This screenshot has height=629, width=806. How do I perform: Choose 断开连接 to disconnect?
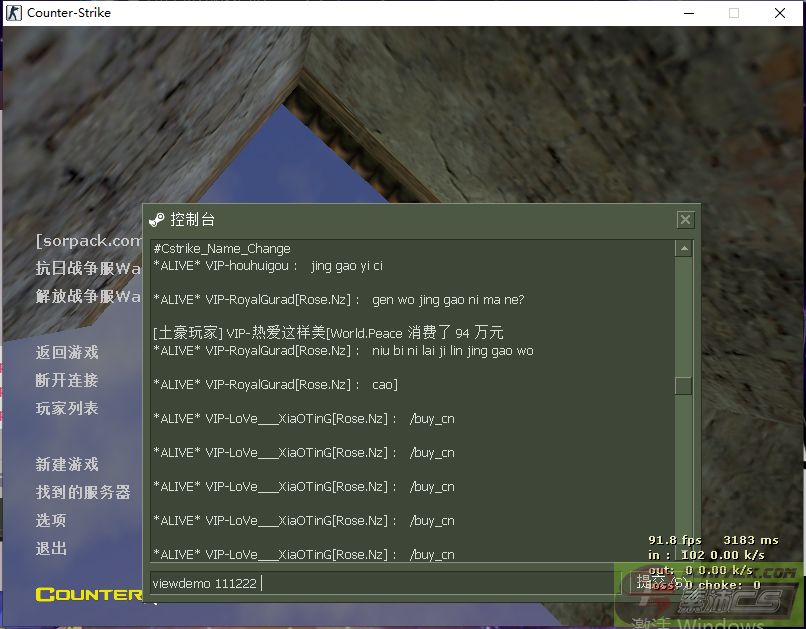(x=67, y=380)
